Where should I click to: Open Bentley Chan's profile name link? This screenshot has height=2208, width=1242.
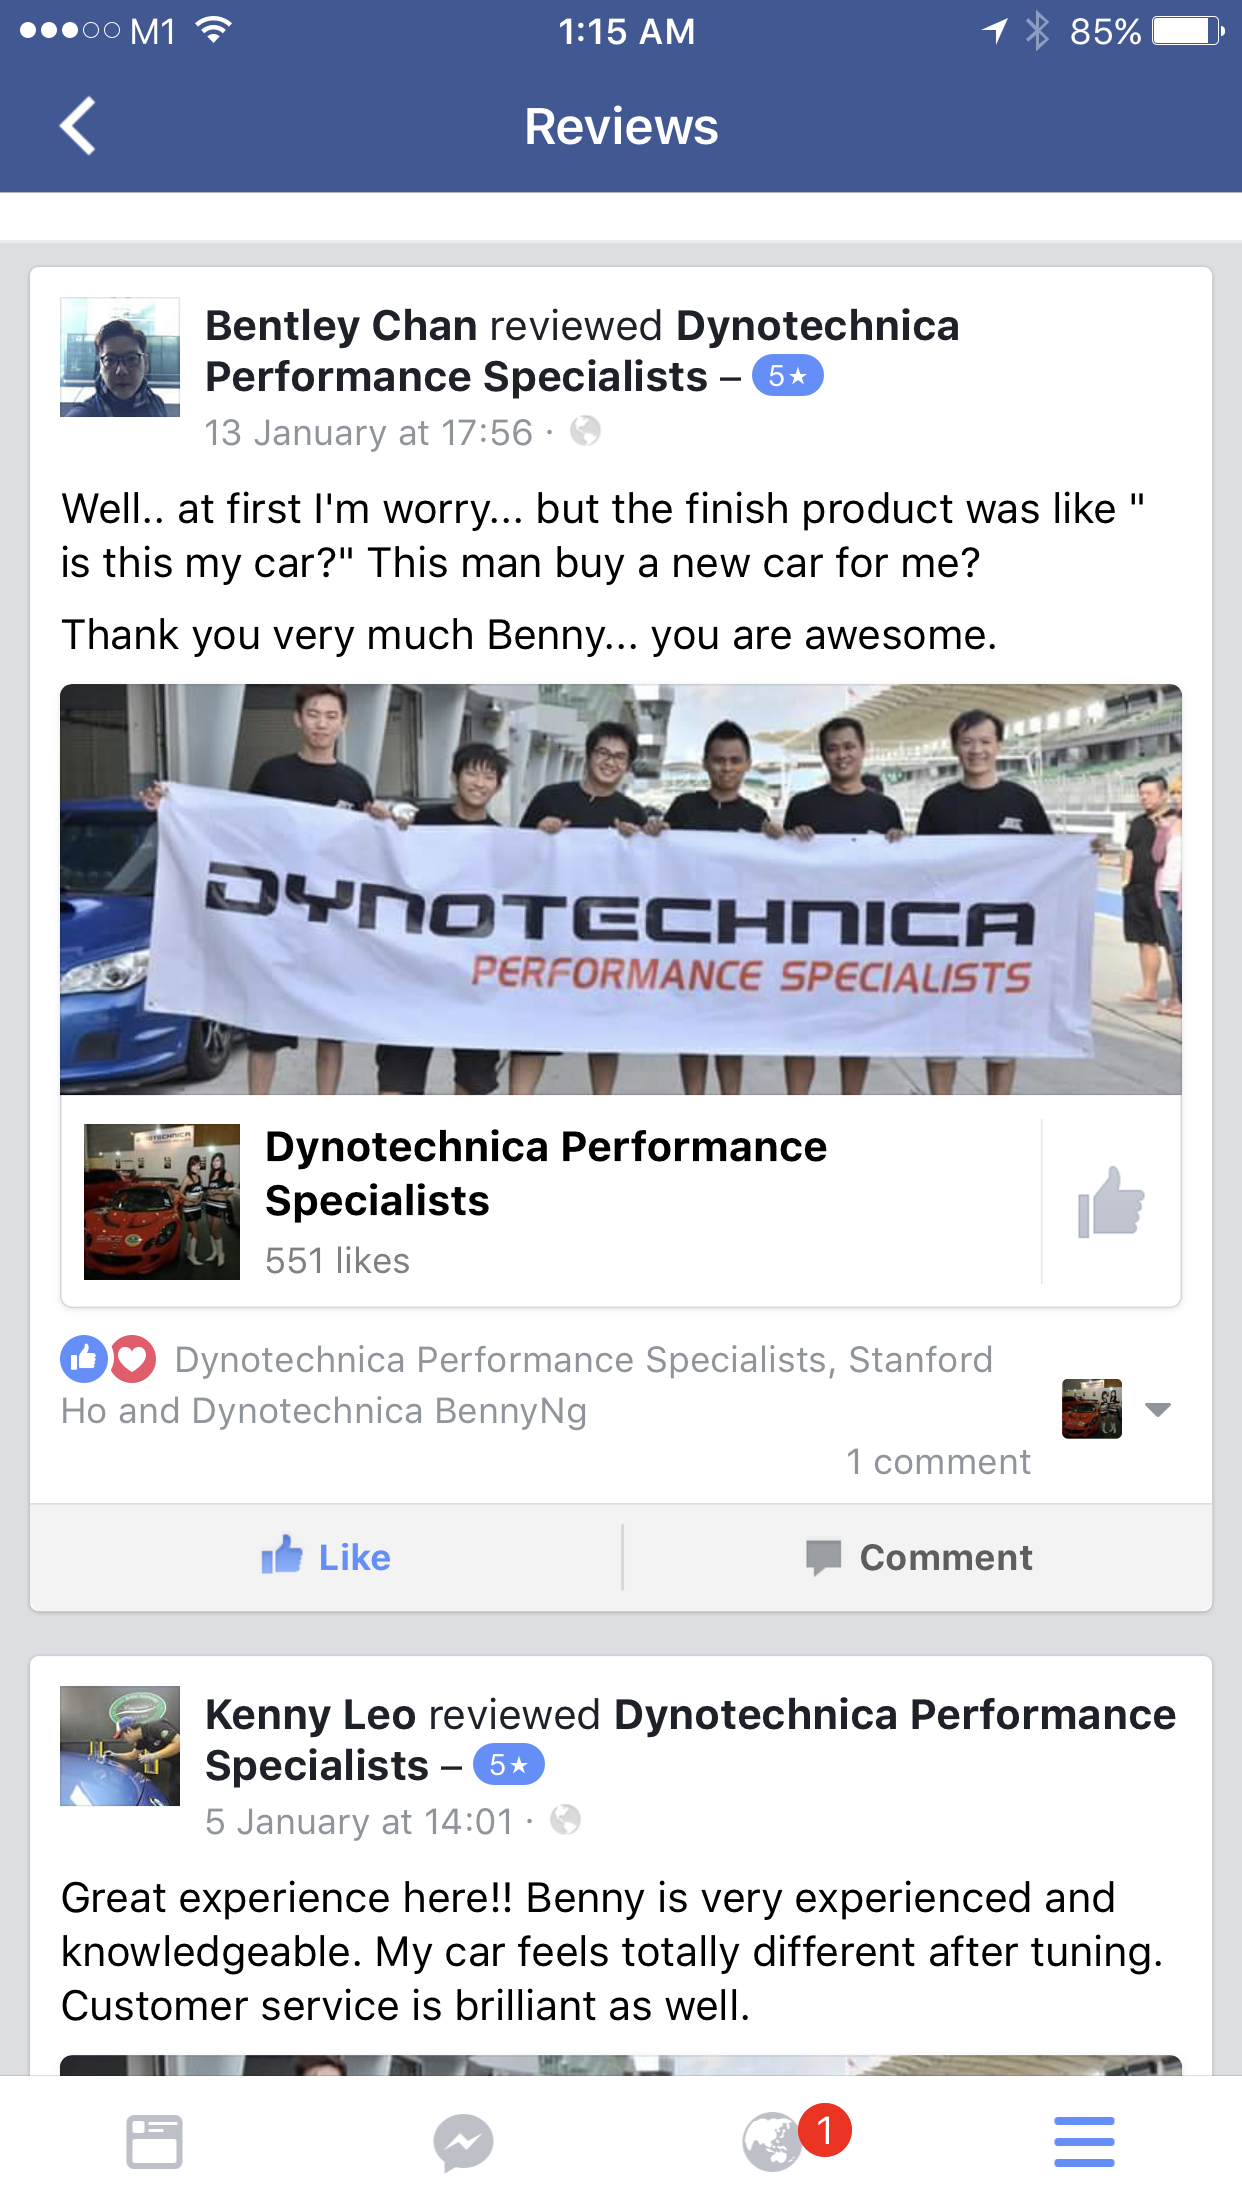[341, 326]
